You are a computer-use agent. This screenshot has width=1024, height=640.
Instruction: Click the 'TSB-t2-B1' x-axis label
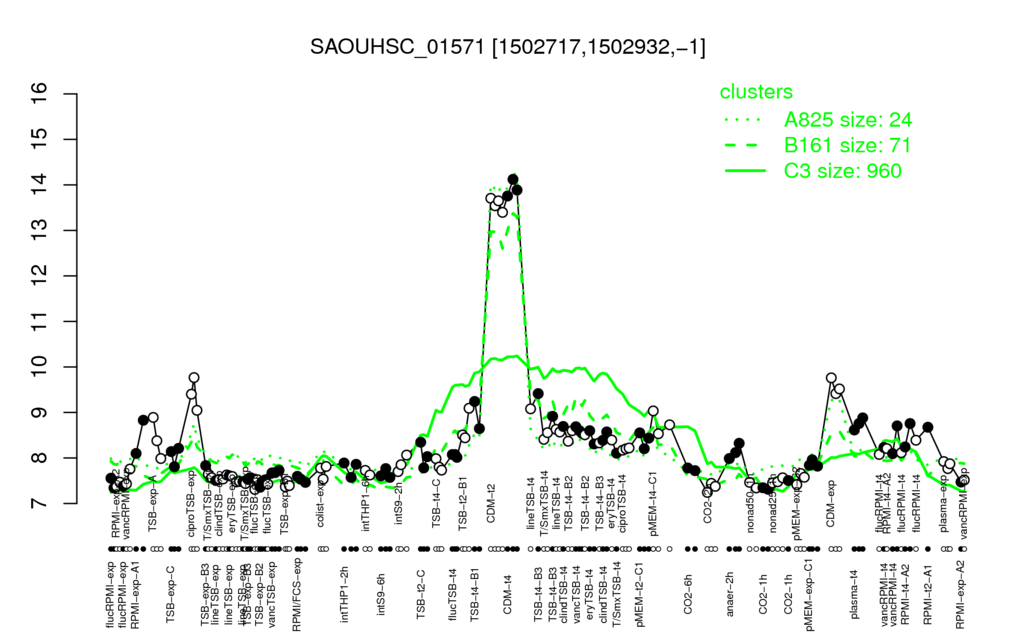(x=463, y=504)
